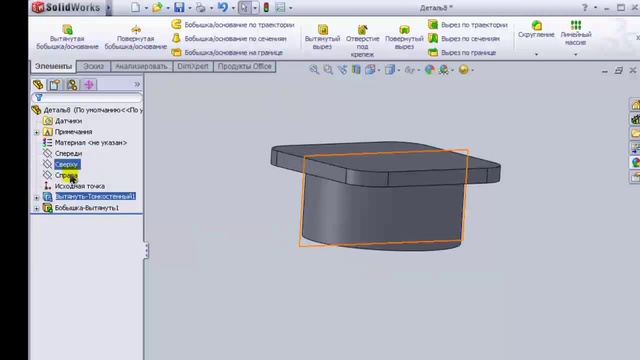Click Повернутый вырез tool

click(404, 37)
